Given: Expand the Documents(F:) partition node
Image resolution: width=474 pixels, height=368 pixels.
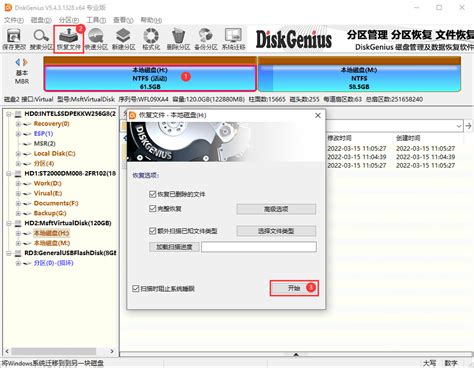Looking at the screenshot, I should 18,203.
